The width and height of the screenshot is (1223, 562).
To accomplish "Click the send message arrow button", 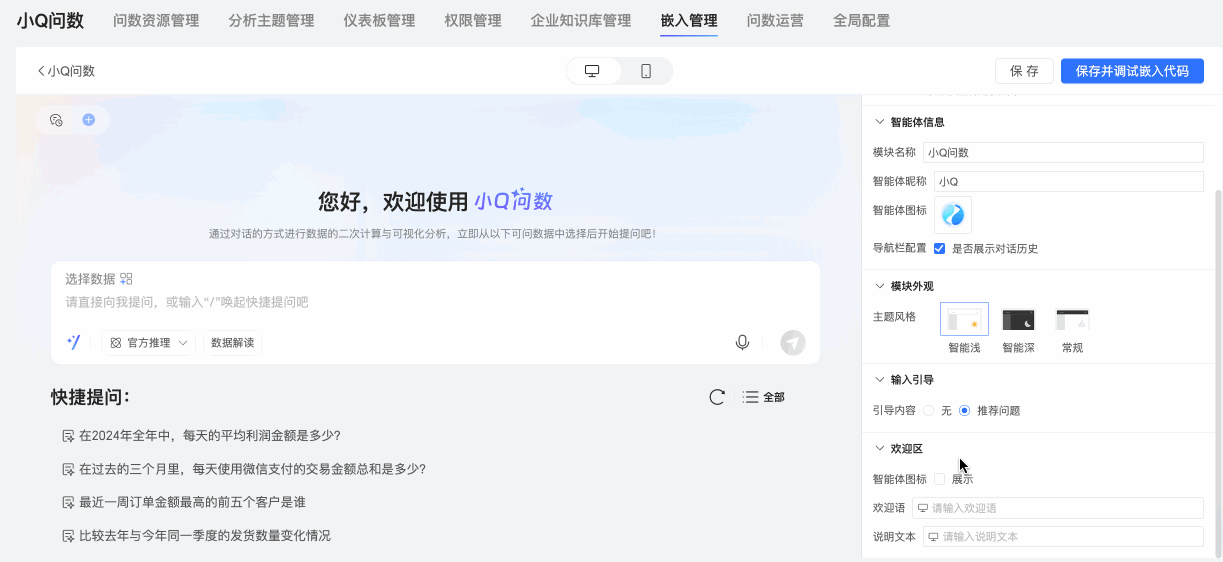I will point(793,343).
